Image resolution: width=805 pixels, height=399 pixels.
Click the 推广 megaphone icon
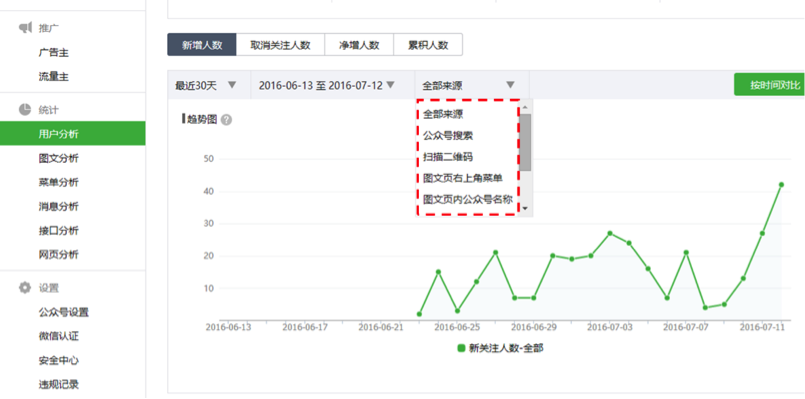tap(25, 28)
